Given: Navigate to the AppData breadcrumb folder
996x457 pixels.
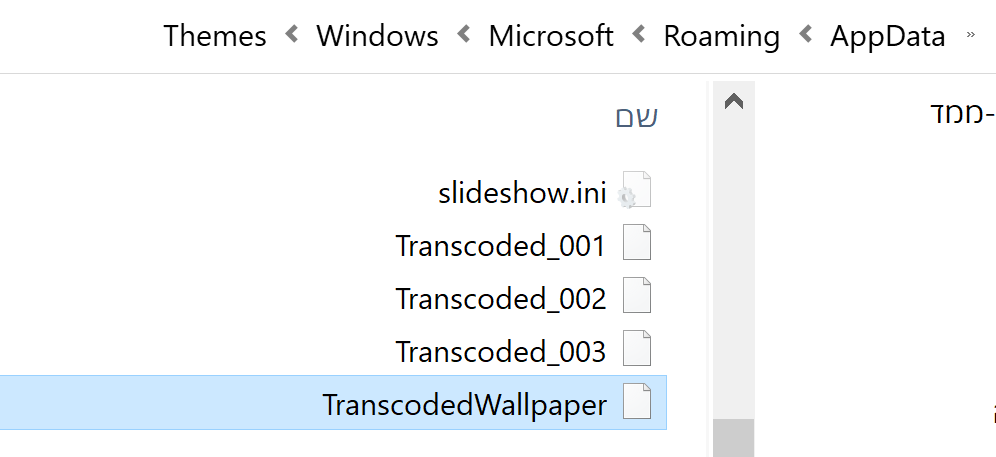Looking at the screenshot, I should click(x=888, y=36).
